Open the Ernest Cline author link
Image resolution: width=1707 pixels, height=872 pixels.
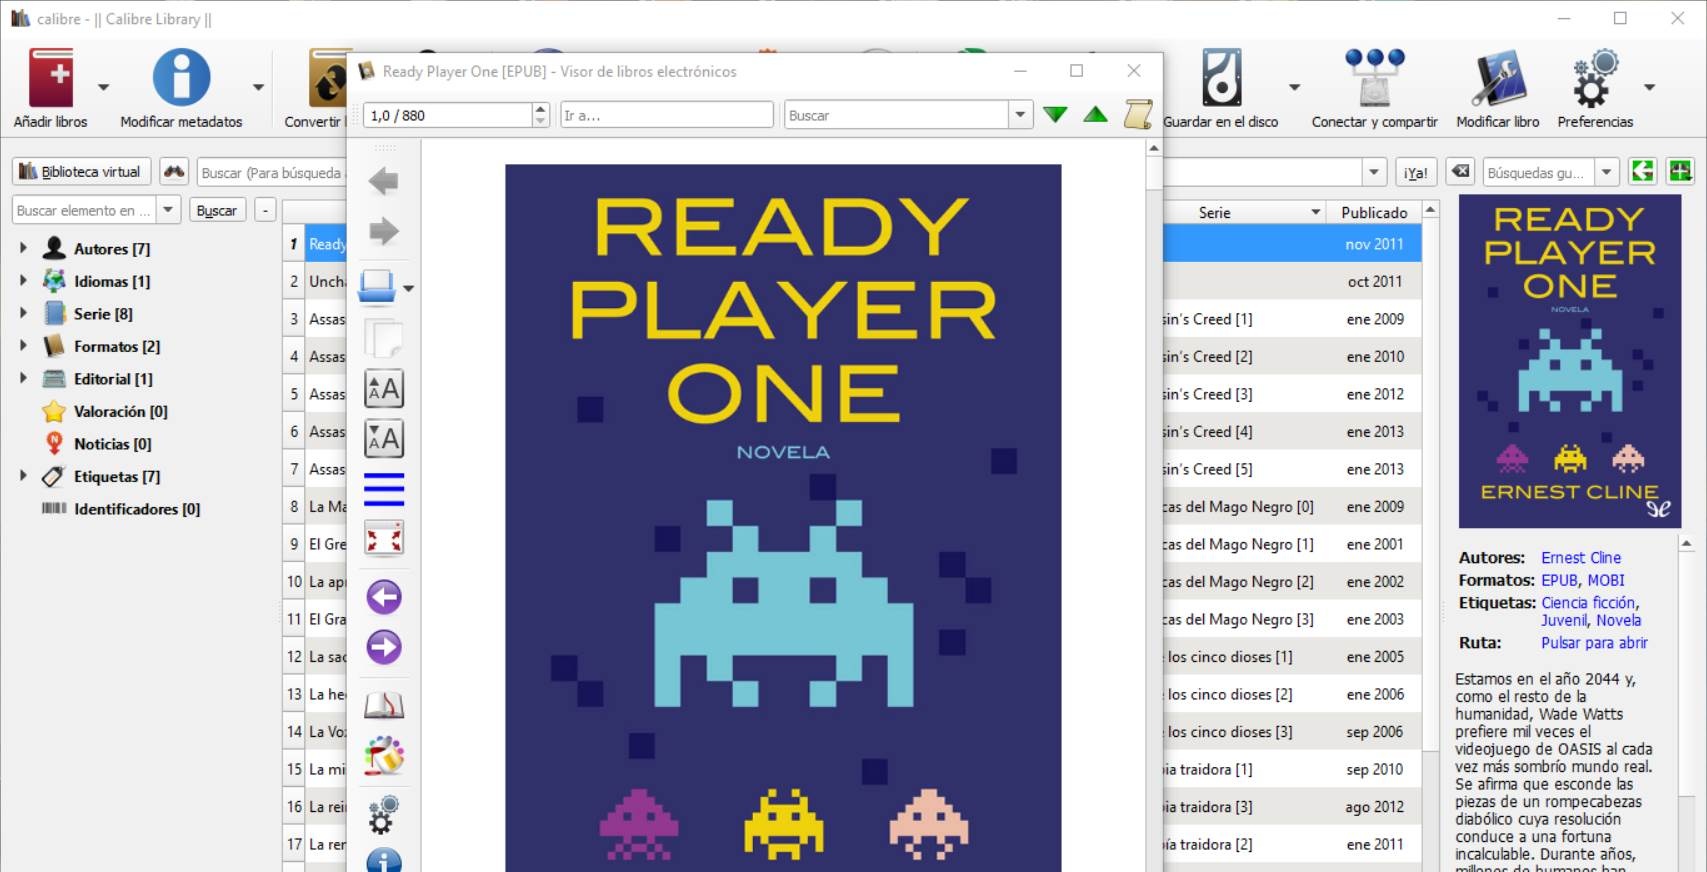click(x=1580, y=557)
